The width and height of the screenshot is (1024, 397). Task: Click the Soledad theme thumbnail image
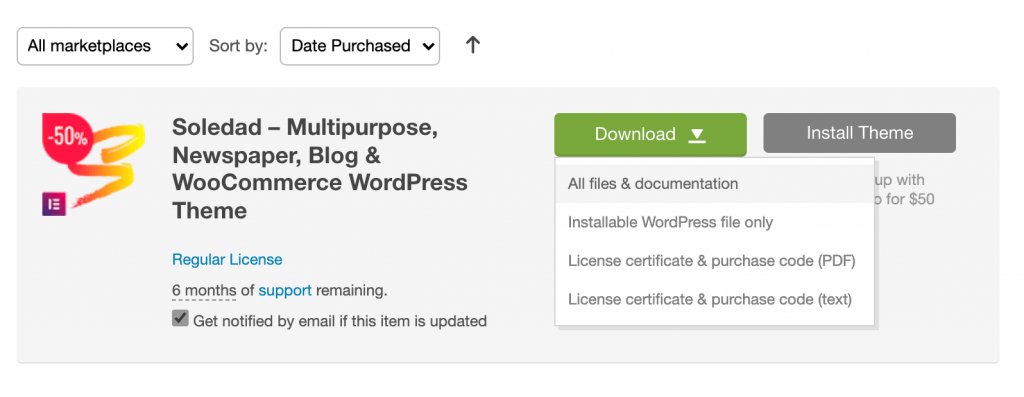pyautogui.click(x=93, y=165)
